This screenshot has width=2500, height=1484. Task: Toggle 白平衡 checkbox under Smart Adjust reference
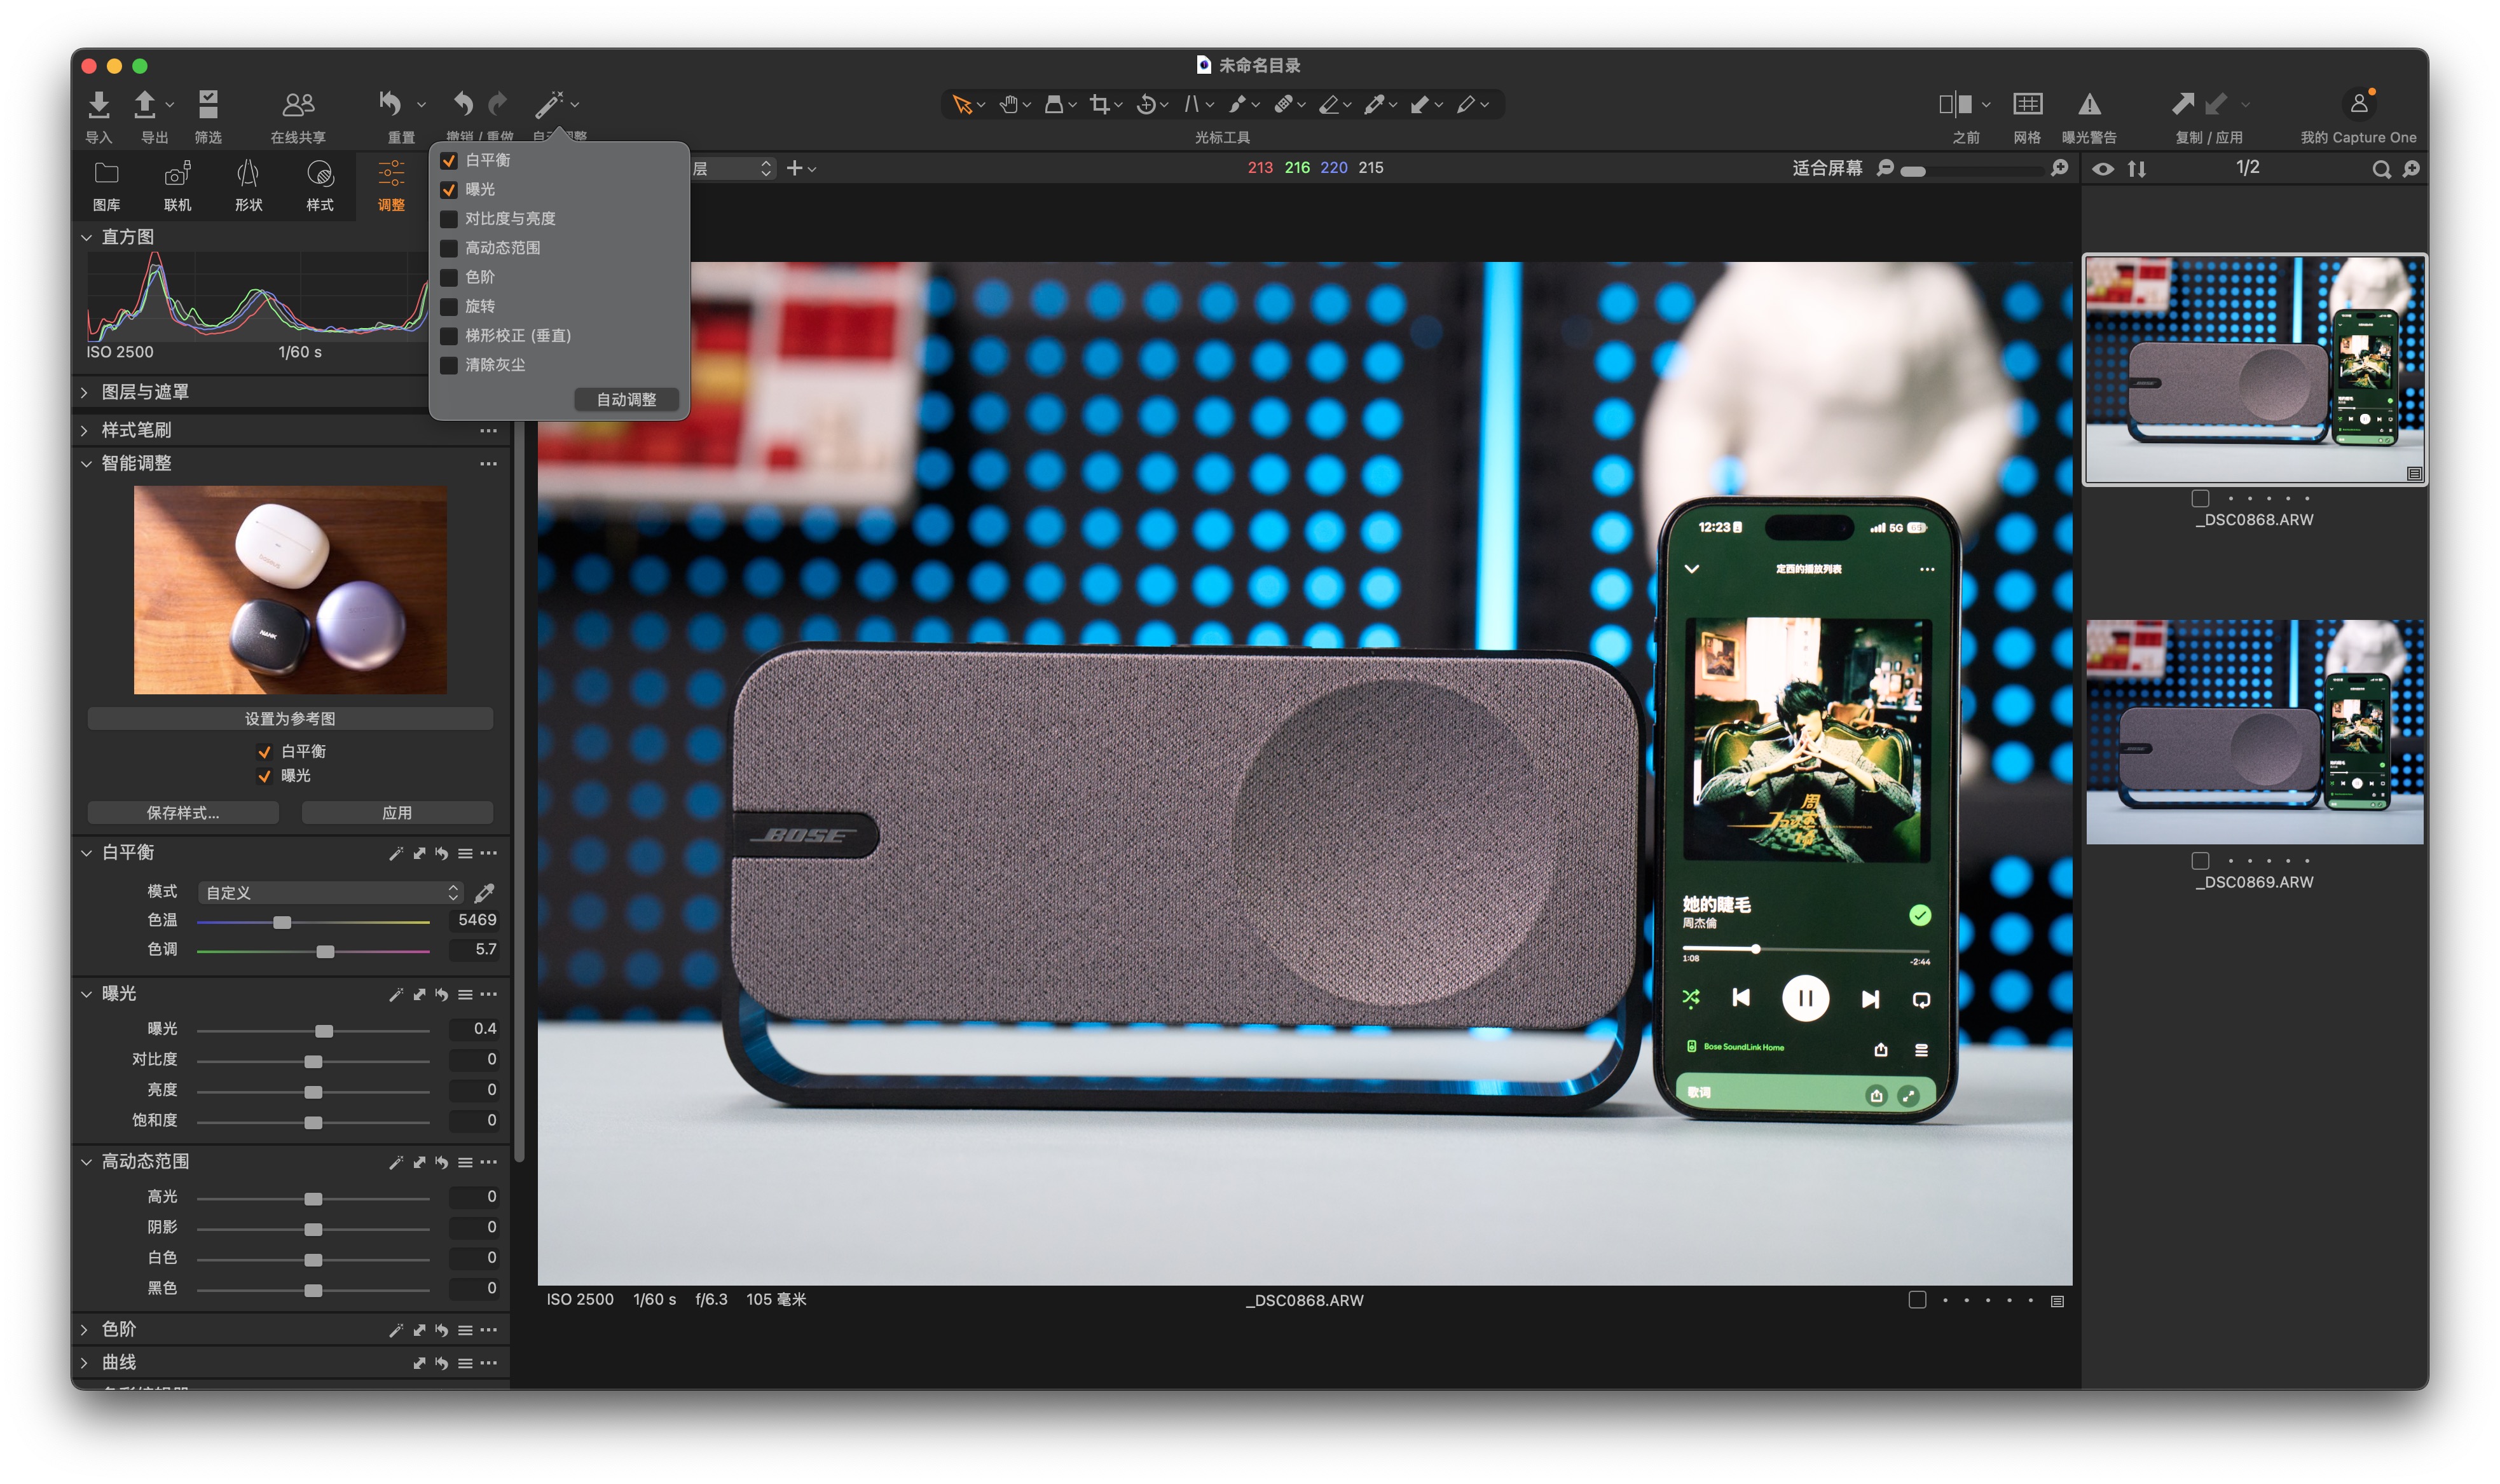pos(265,752)
